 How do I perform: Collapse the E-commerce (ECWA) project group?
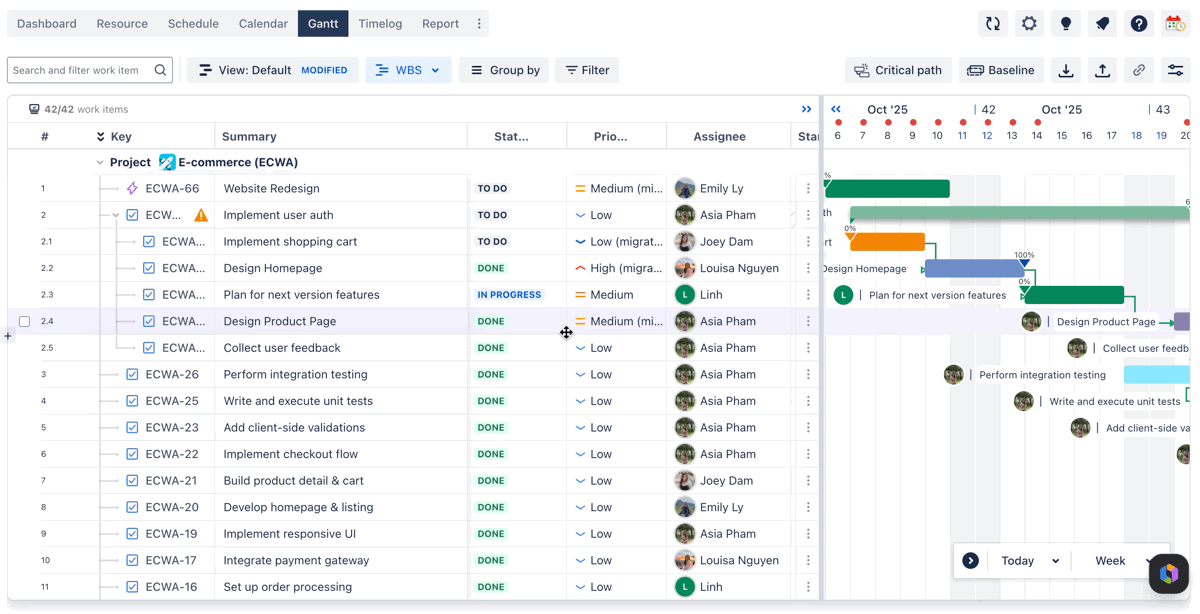(x=100, y=162)
